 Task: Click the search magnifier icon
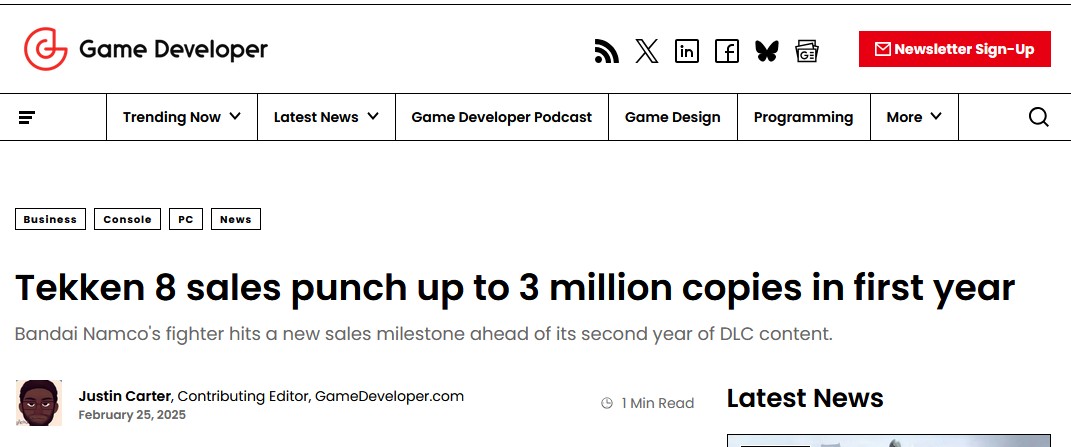click(1038, 117)
